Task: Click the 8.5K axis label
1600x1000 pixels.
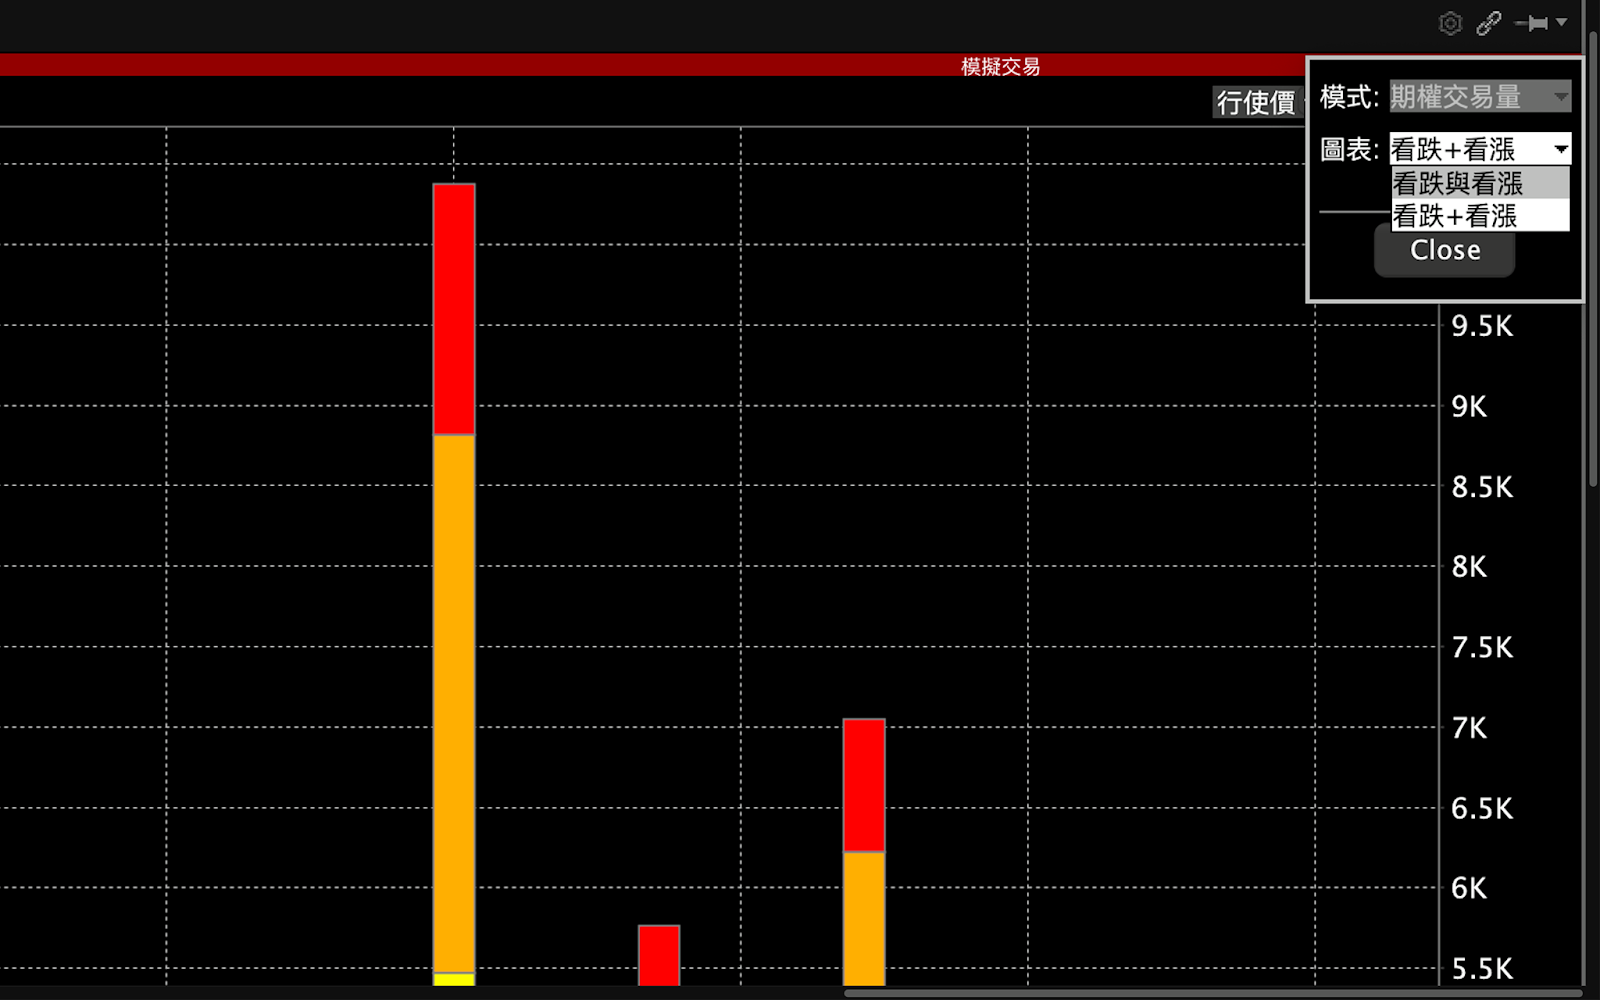Action: [1482, 487]
